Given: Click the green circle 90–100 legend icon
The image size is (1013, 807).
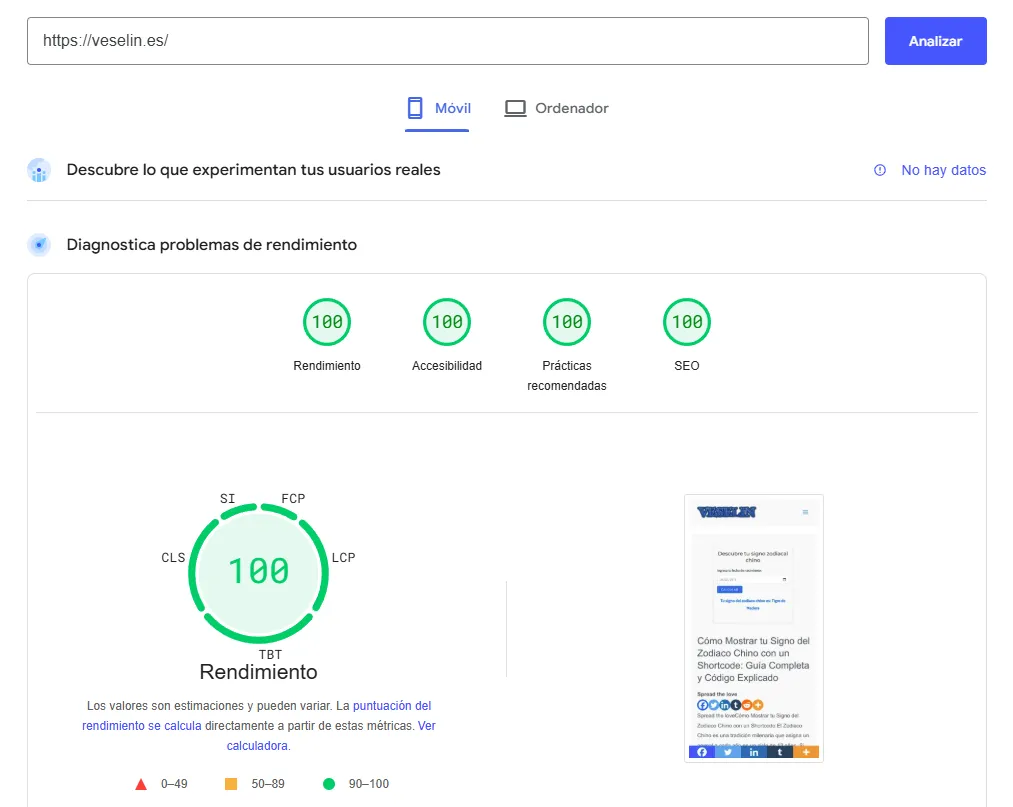Looking at the screenshot, I should 328,784.
